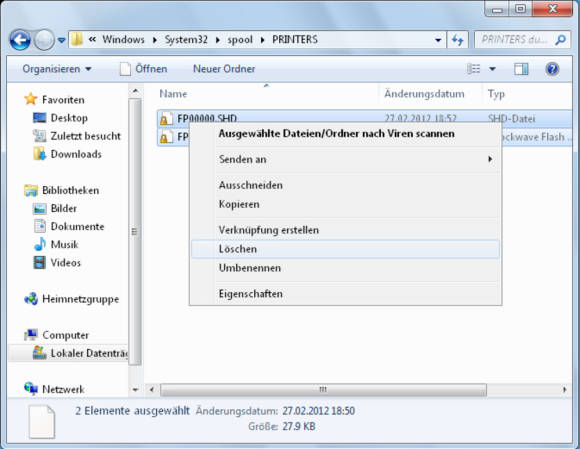580x449 pixels.
Task: Click the horizontal scrollbar thumb
Action: [x=323, y=389]
